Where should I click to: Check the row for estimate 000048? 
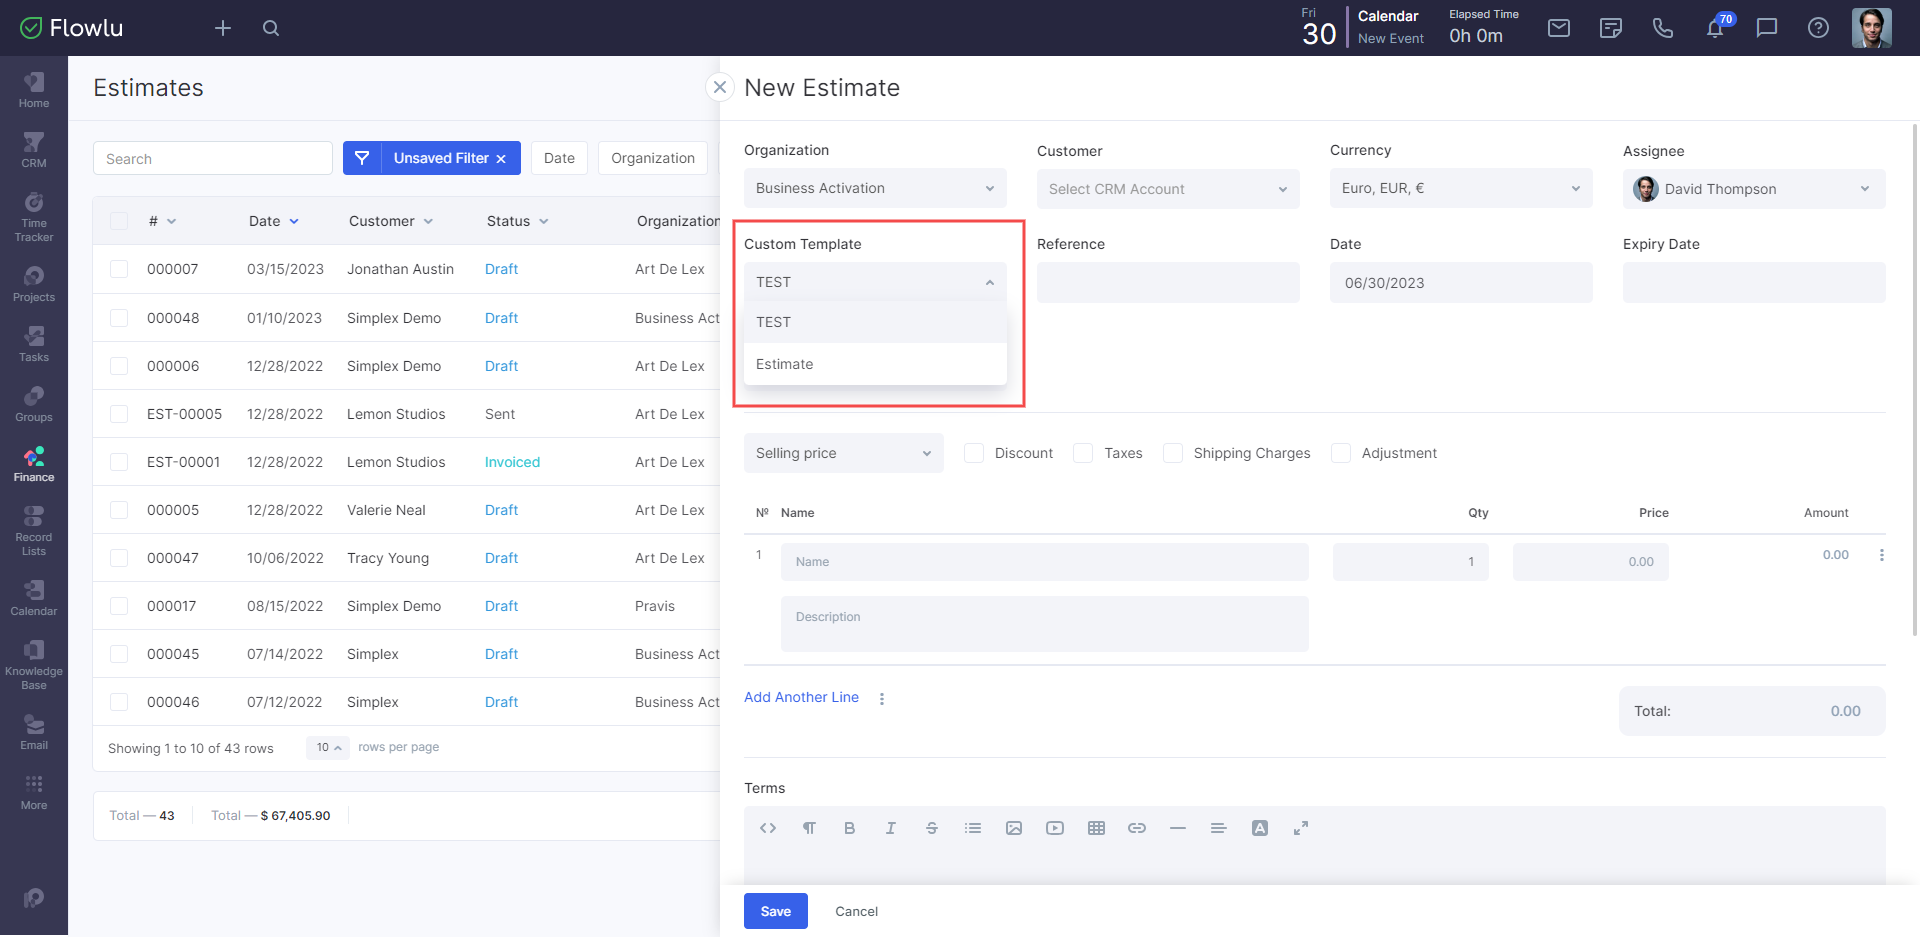pos(119,318)
